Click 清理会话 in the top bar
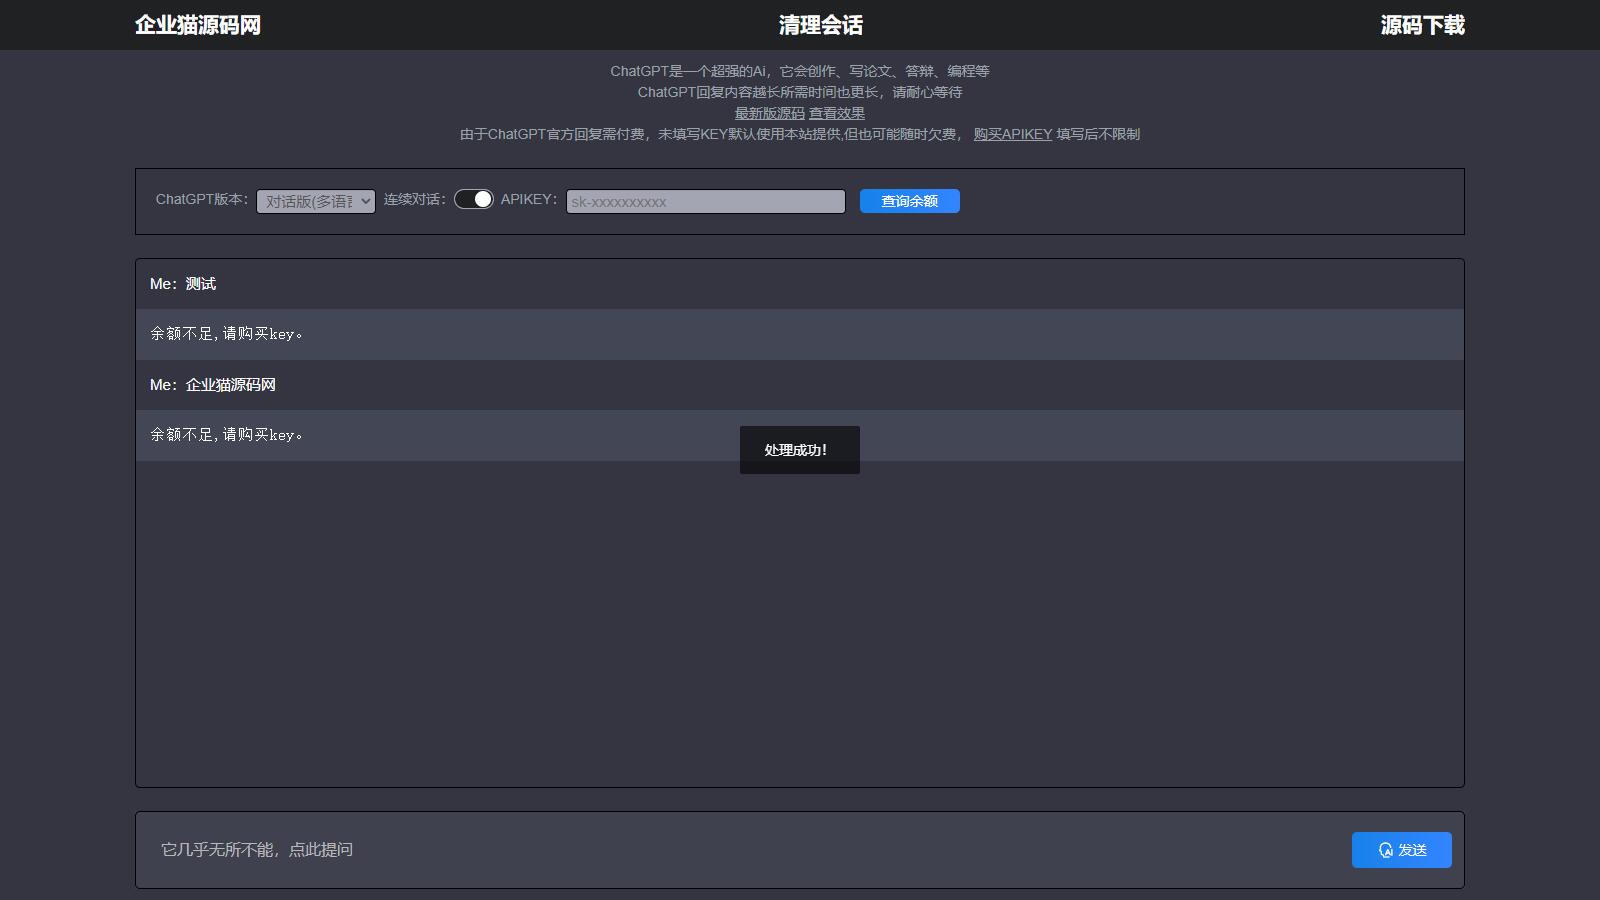1600x900 pixels. (x=820, y=25)
